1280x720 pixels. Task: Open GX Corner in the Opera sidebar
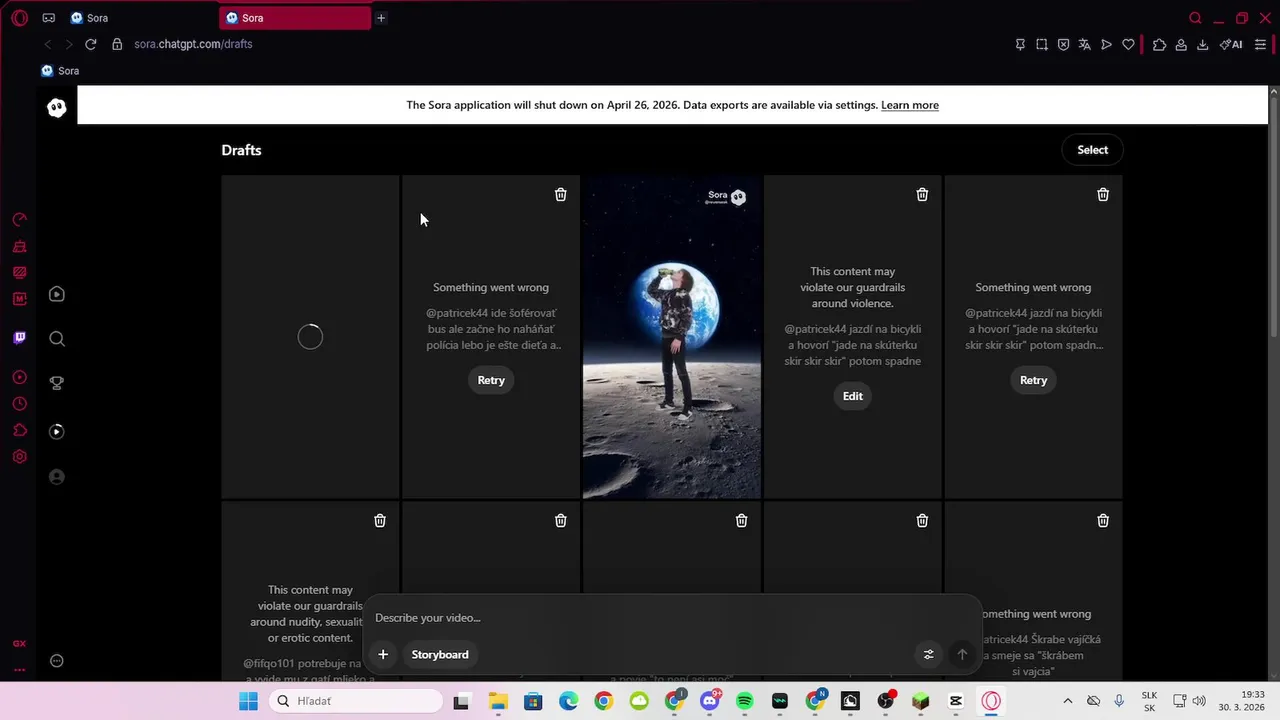pyautogui.click(x=19, y=644)
